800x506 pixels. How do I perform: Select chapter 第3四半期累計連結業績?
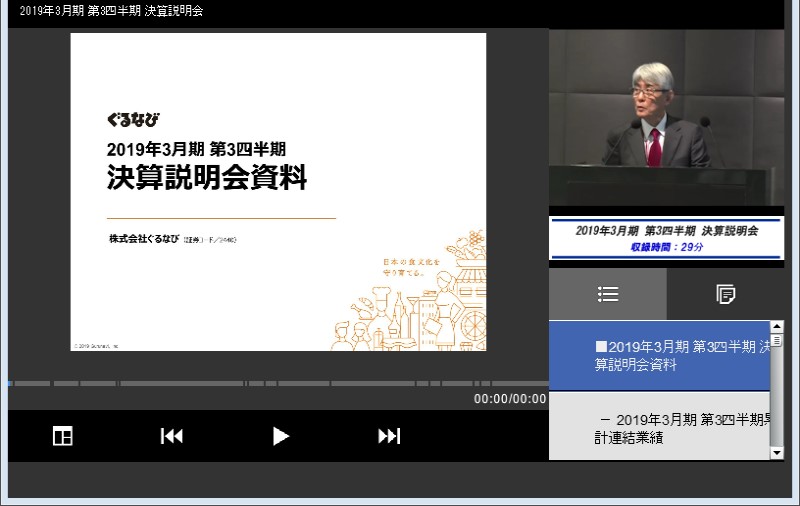click(x=659, y=426)
